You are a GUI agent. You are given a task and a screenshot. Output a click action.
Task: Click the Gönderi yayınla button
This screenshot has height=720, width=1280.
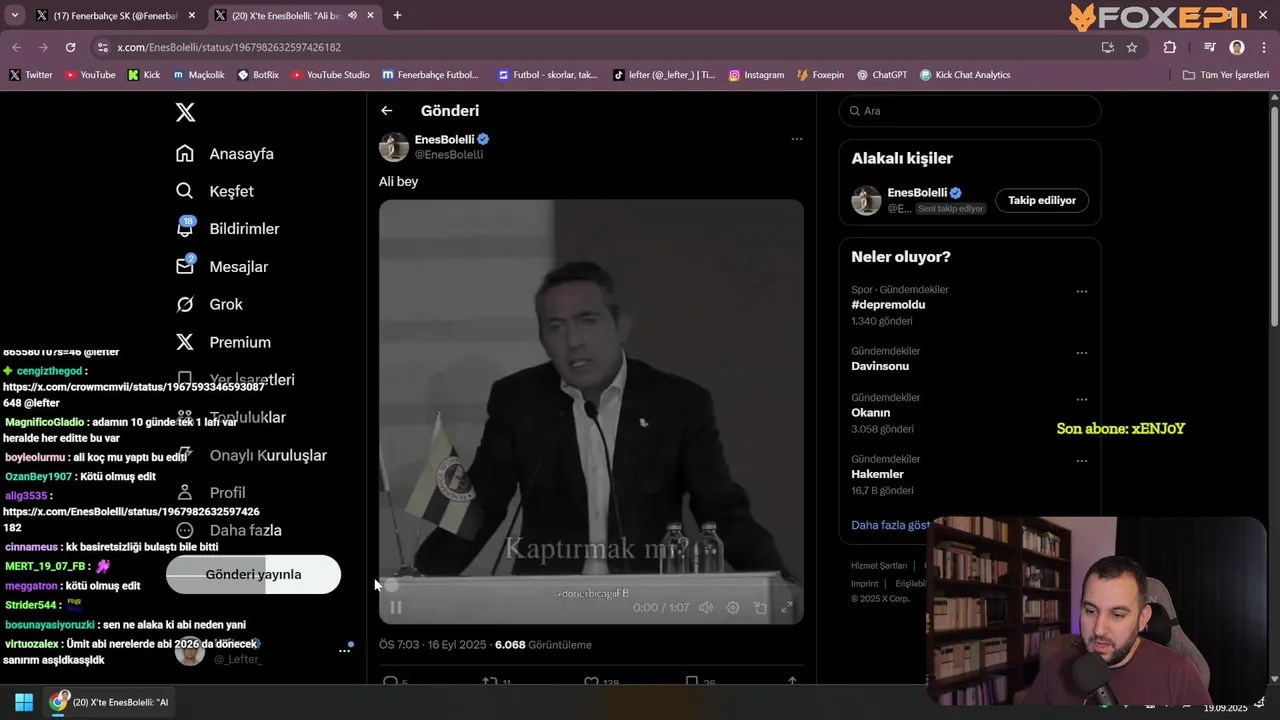[x=253, y=574]
